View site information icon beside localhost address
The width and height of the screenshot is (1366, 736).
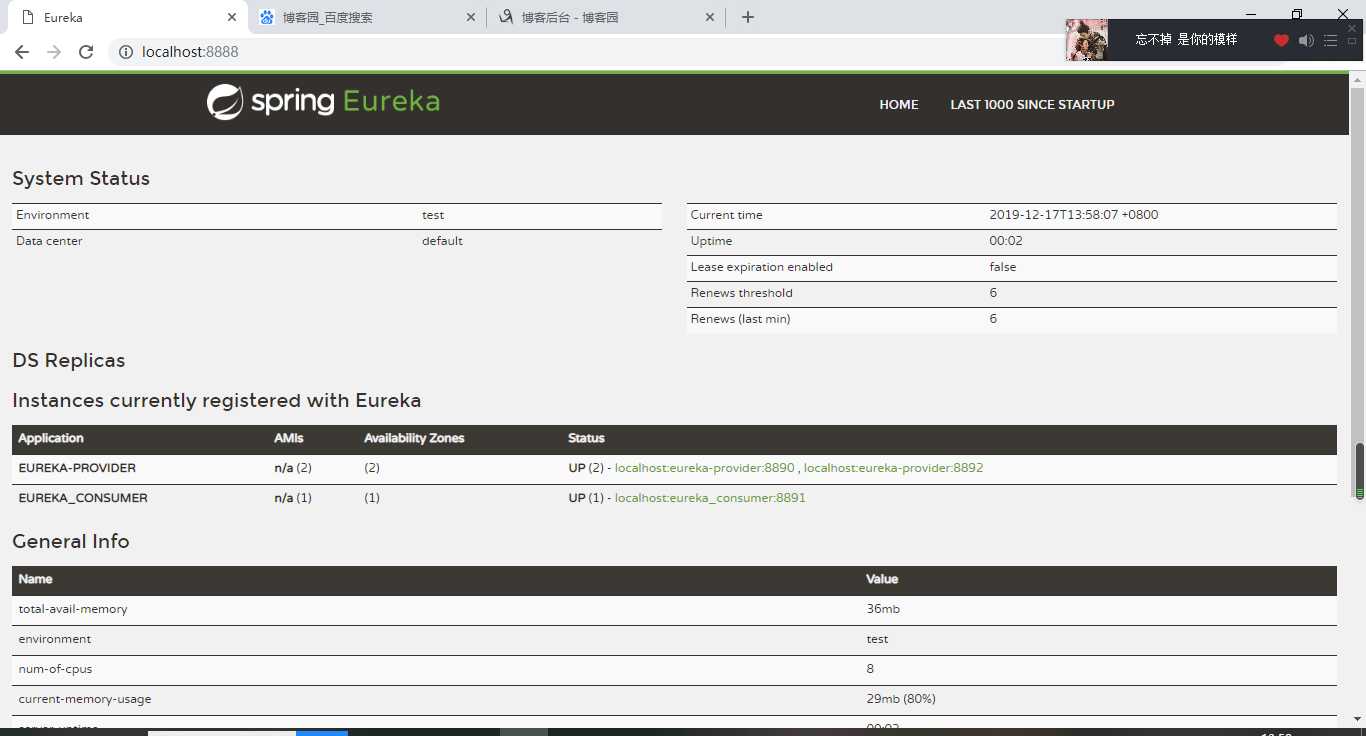pyautogui.click(x=126, y=52)
